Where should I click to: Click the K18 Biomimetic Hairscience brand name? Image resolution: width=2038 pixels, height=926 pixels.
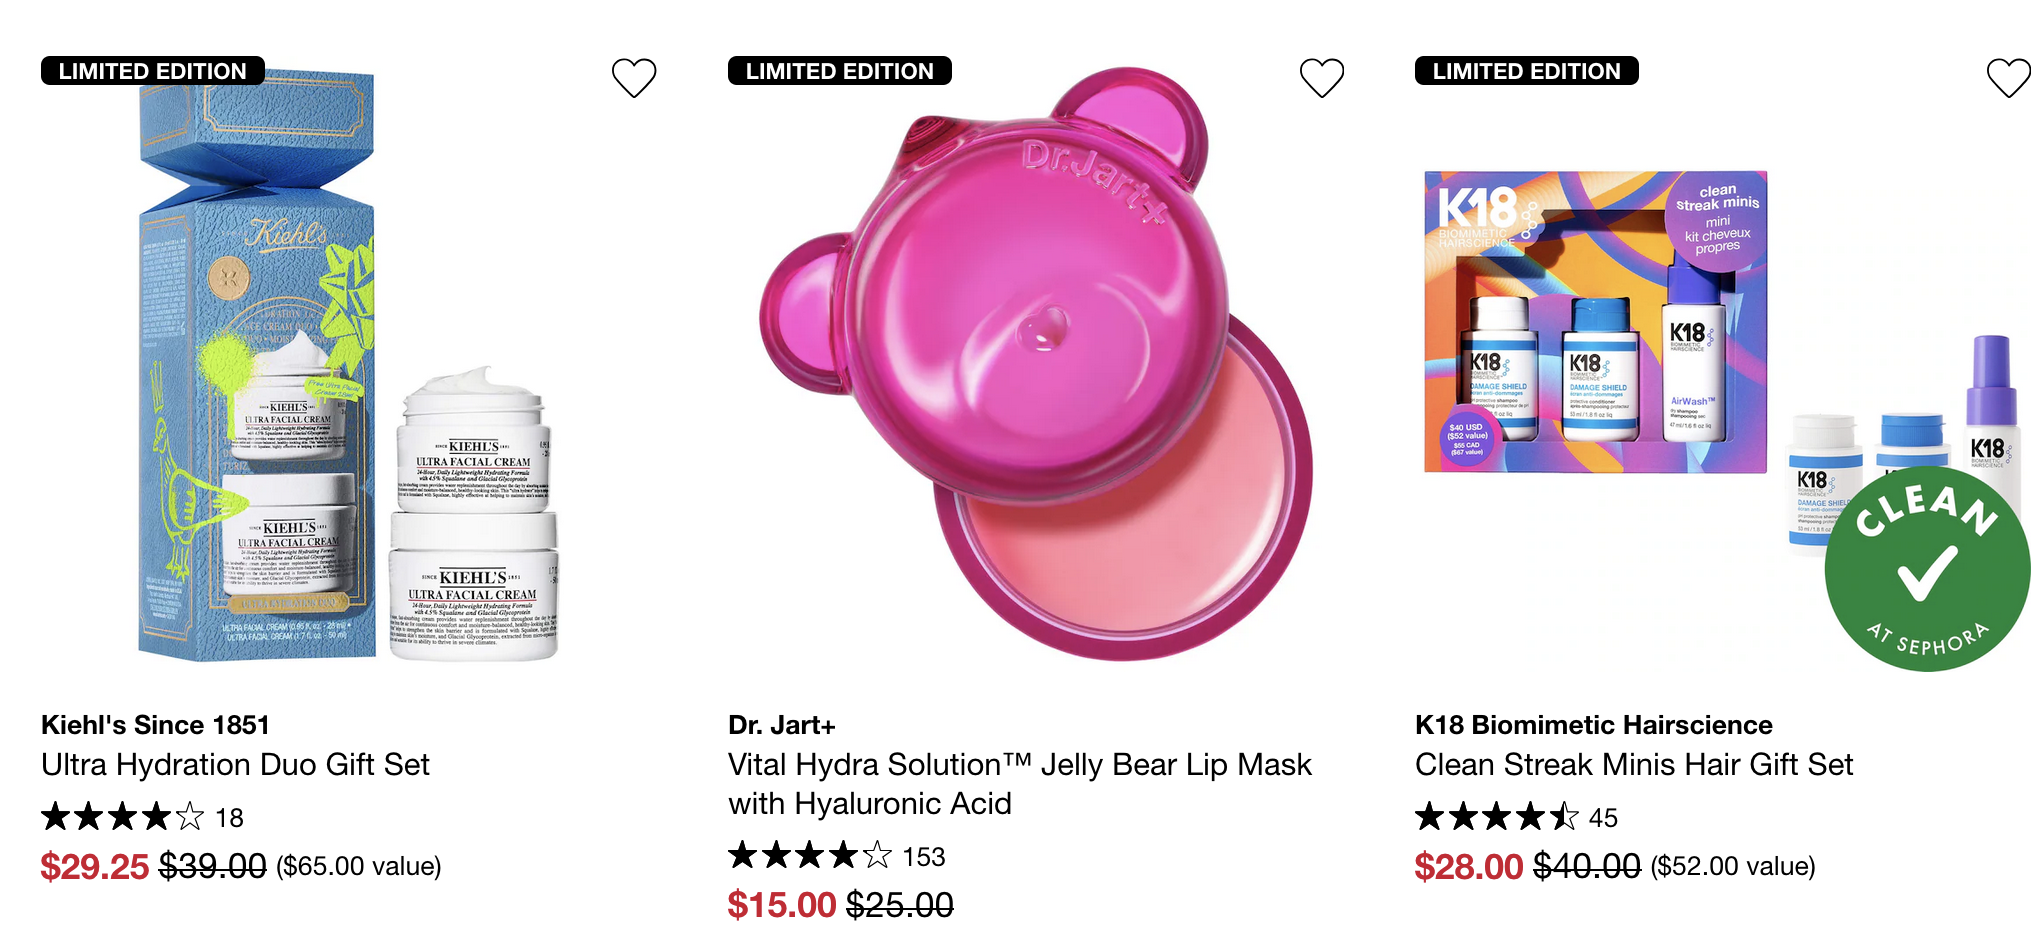pyautogui.click(x=1593, y=725)
